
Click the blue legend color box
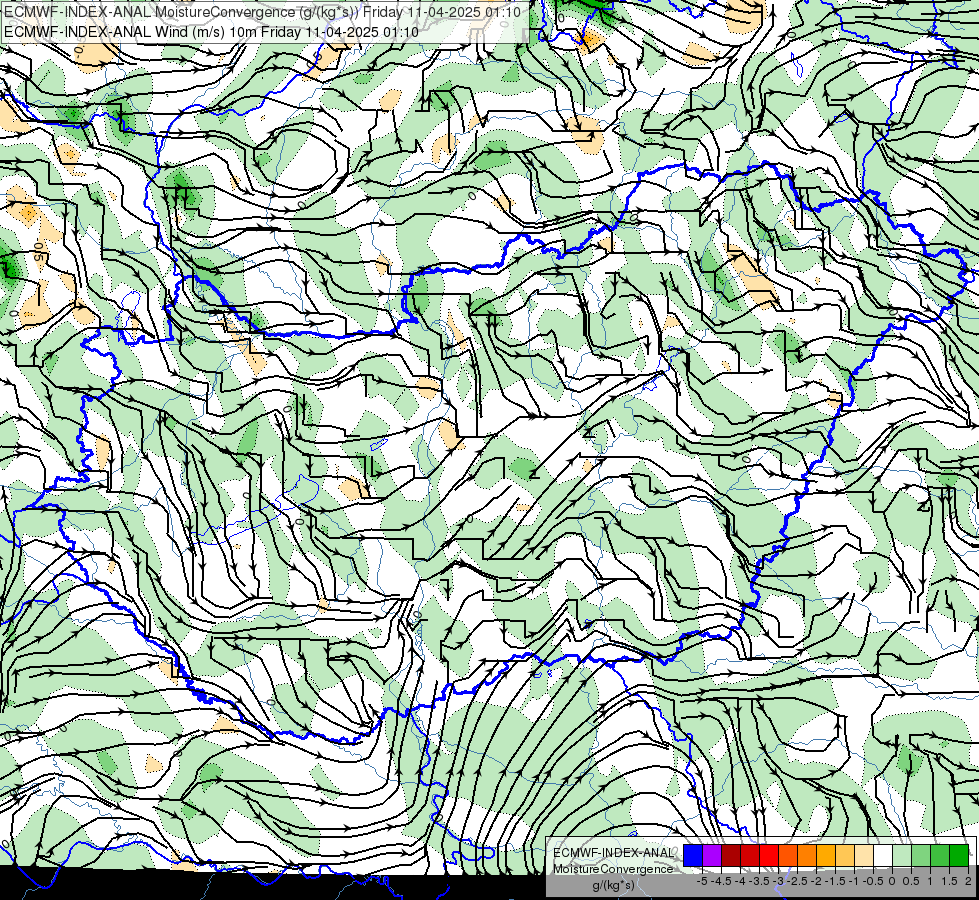click(x=693, y=855)
